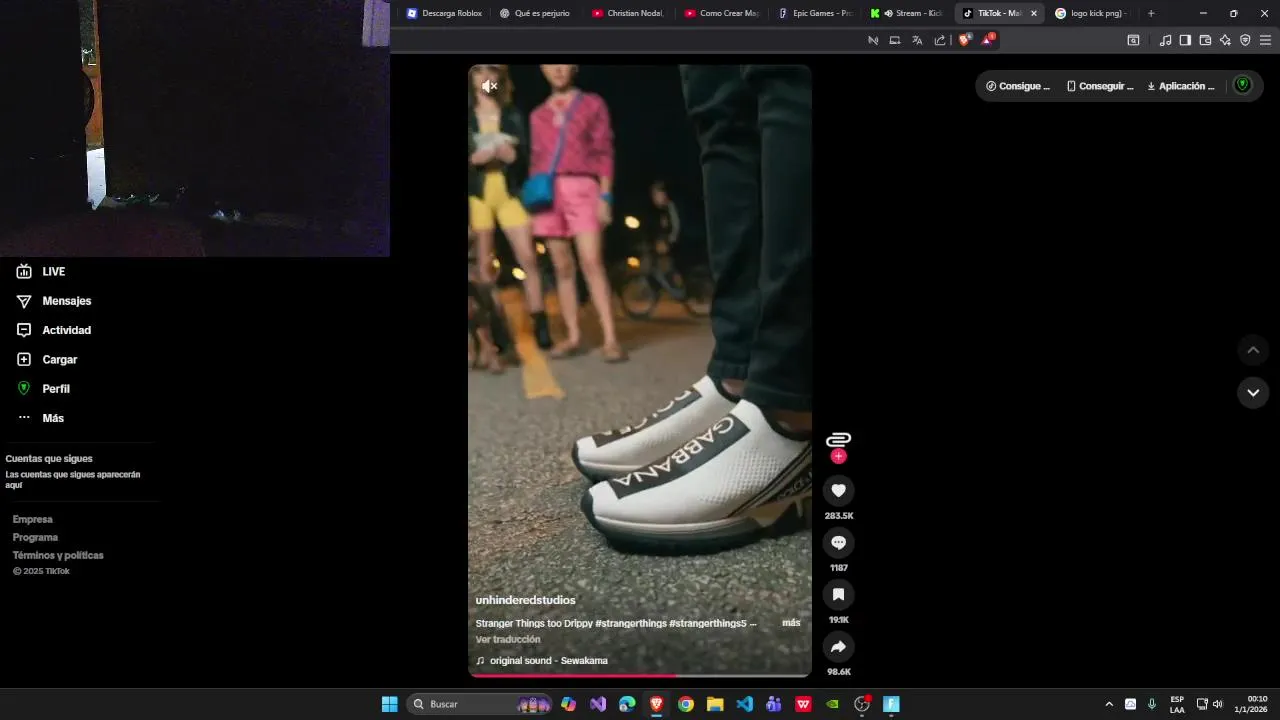Open a new browser tab

pyautogui.click(x=1151, y=13)
